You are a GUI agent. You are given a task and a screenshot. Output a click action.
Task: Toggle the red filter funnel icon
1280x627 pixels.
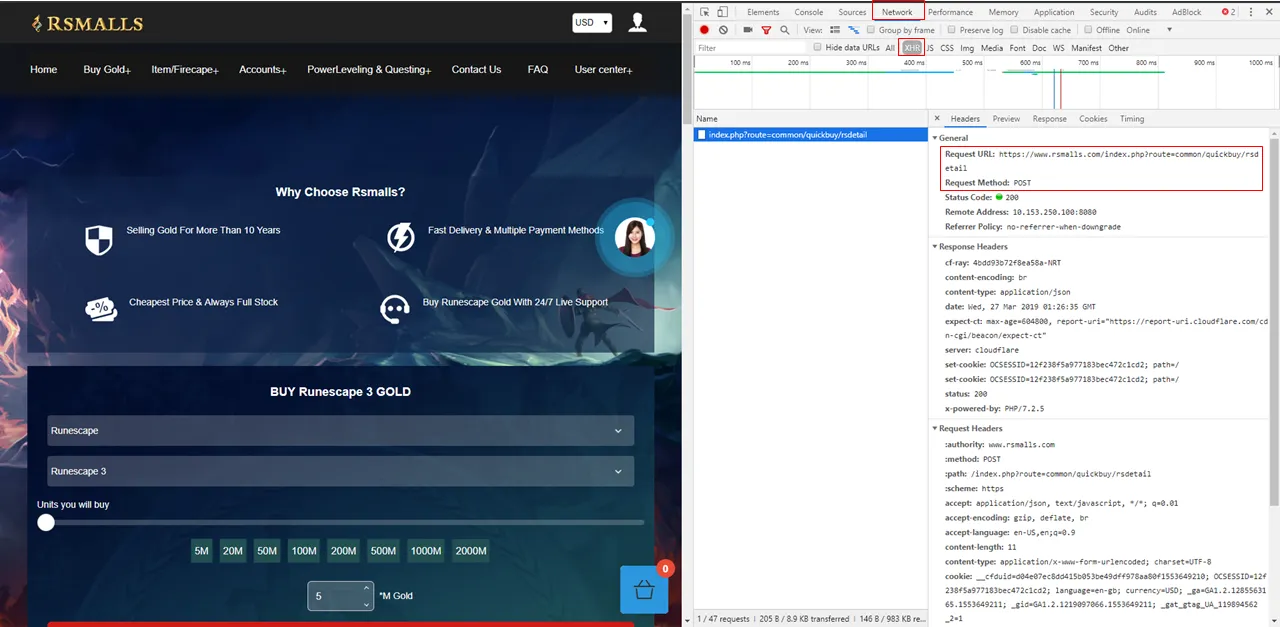coord(766,30)
